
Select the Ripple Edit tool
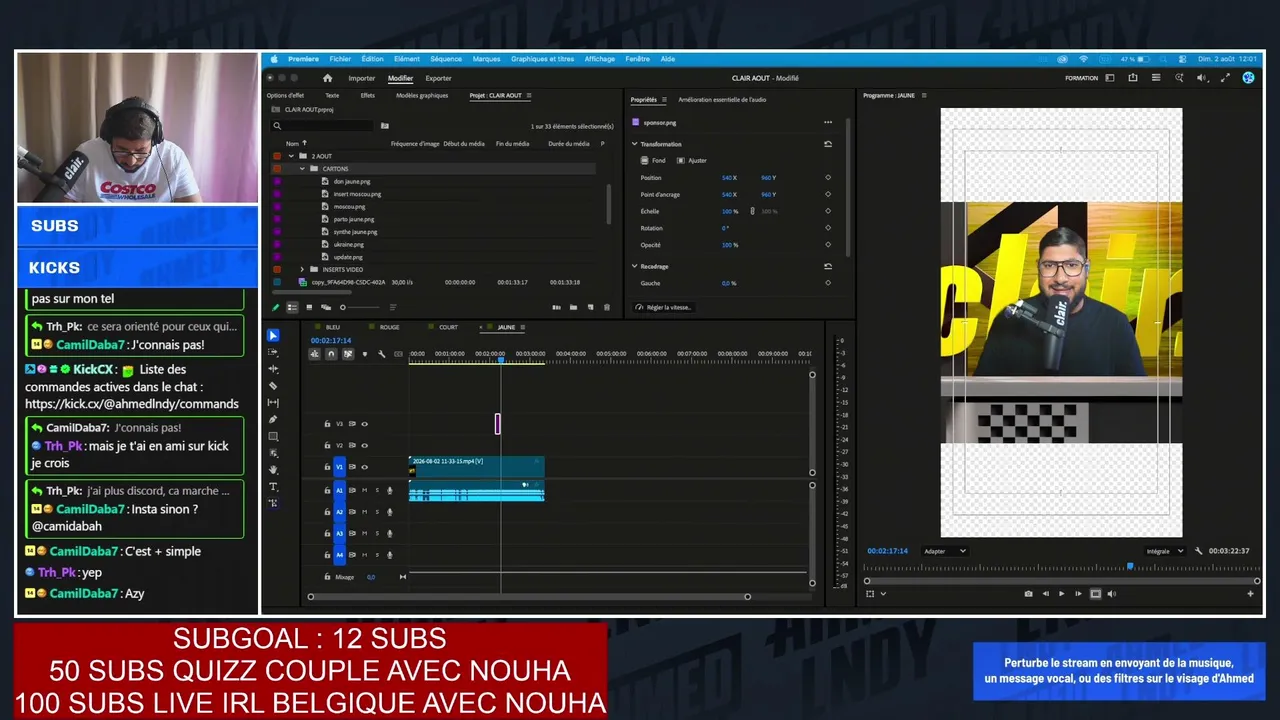273,369
